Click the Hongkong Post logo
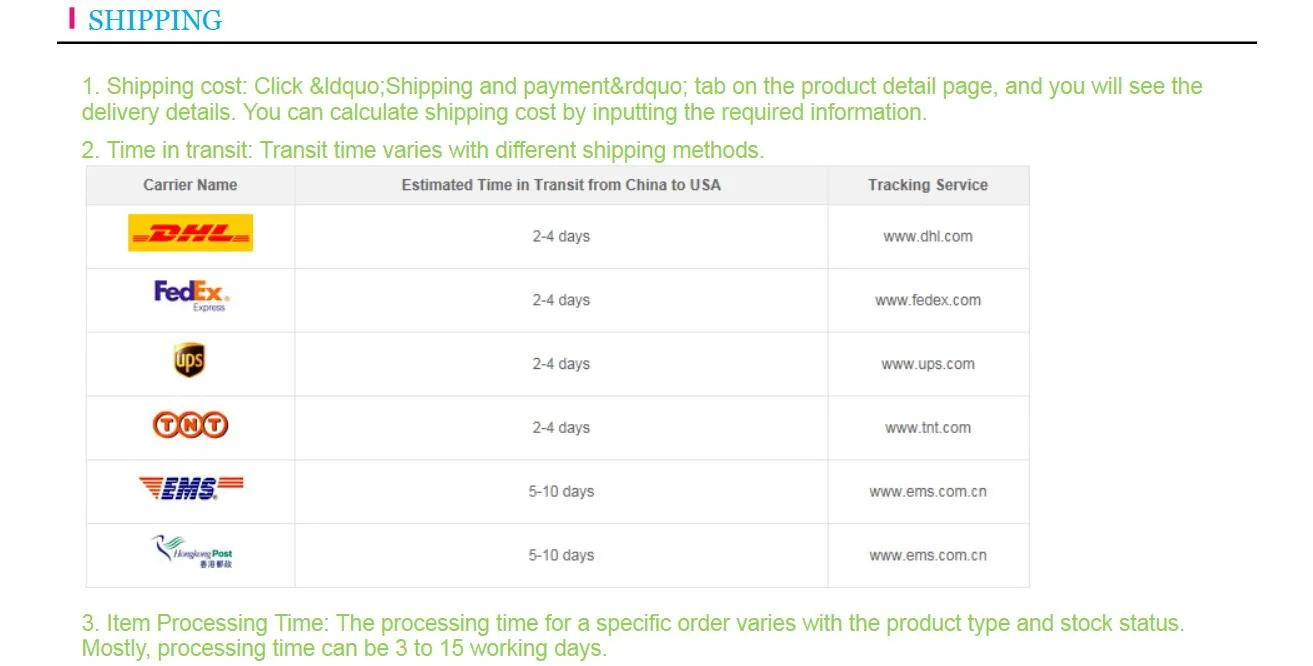 coord(191,552)
